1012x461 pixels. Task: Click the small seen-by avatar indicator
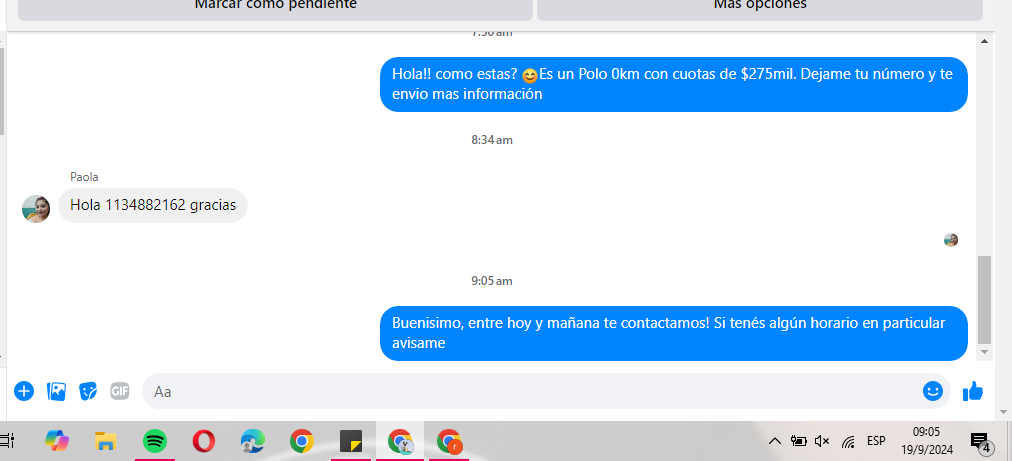(x=950, y=240)
